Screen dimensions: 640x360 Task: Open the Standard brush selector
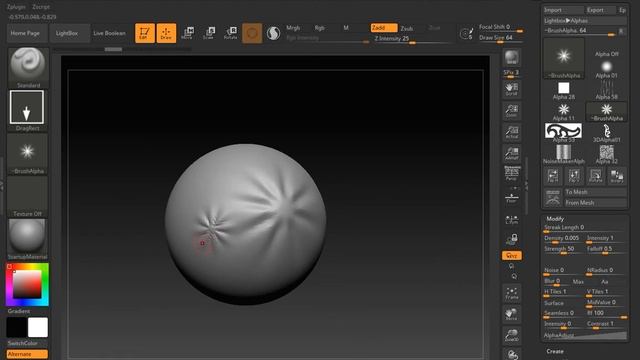pos(28,68)
